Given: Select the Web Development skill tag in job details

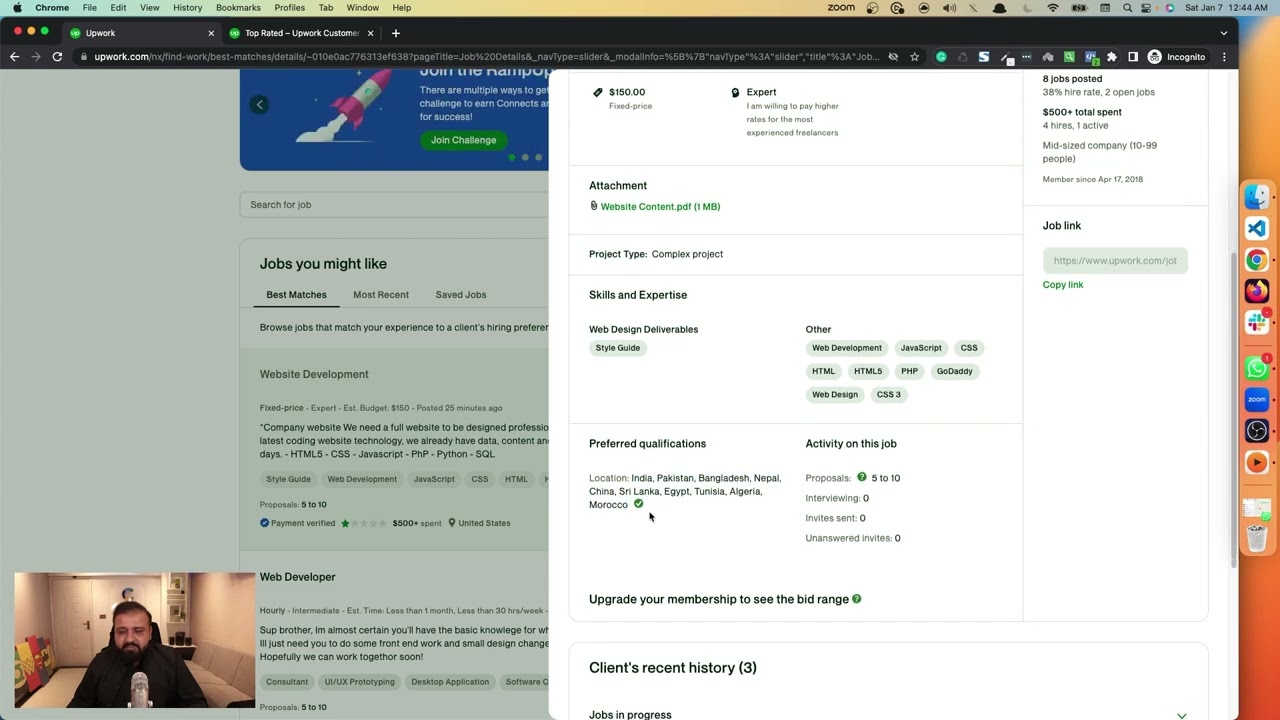Looking at the screenshot, I should coord(847,348).
